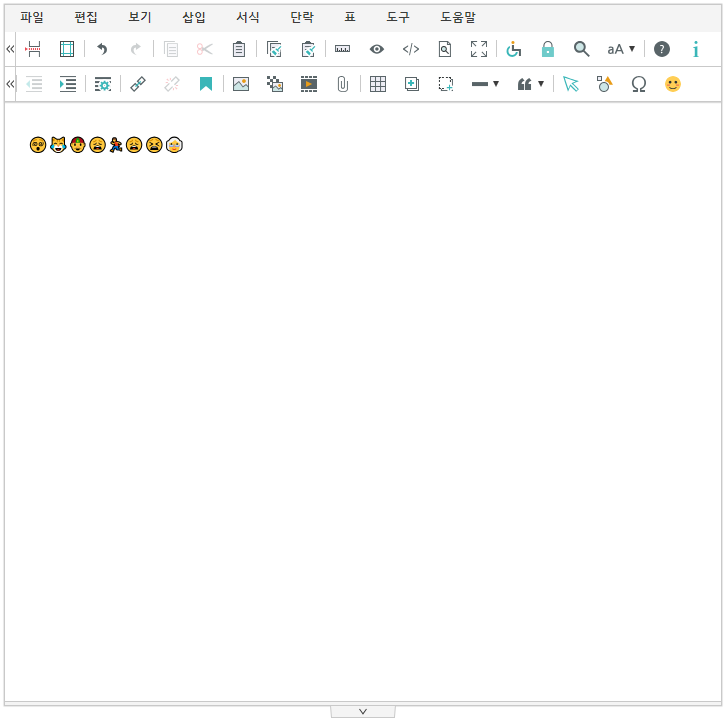The height and width of the screenshot is (724, 727).
Task: Insert a page break
Action: tap(33, 49)
